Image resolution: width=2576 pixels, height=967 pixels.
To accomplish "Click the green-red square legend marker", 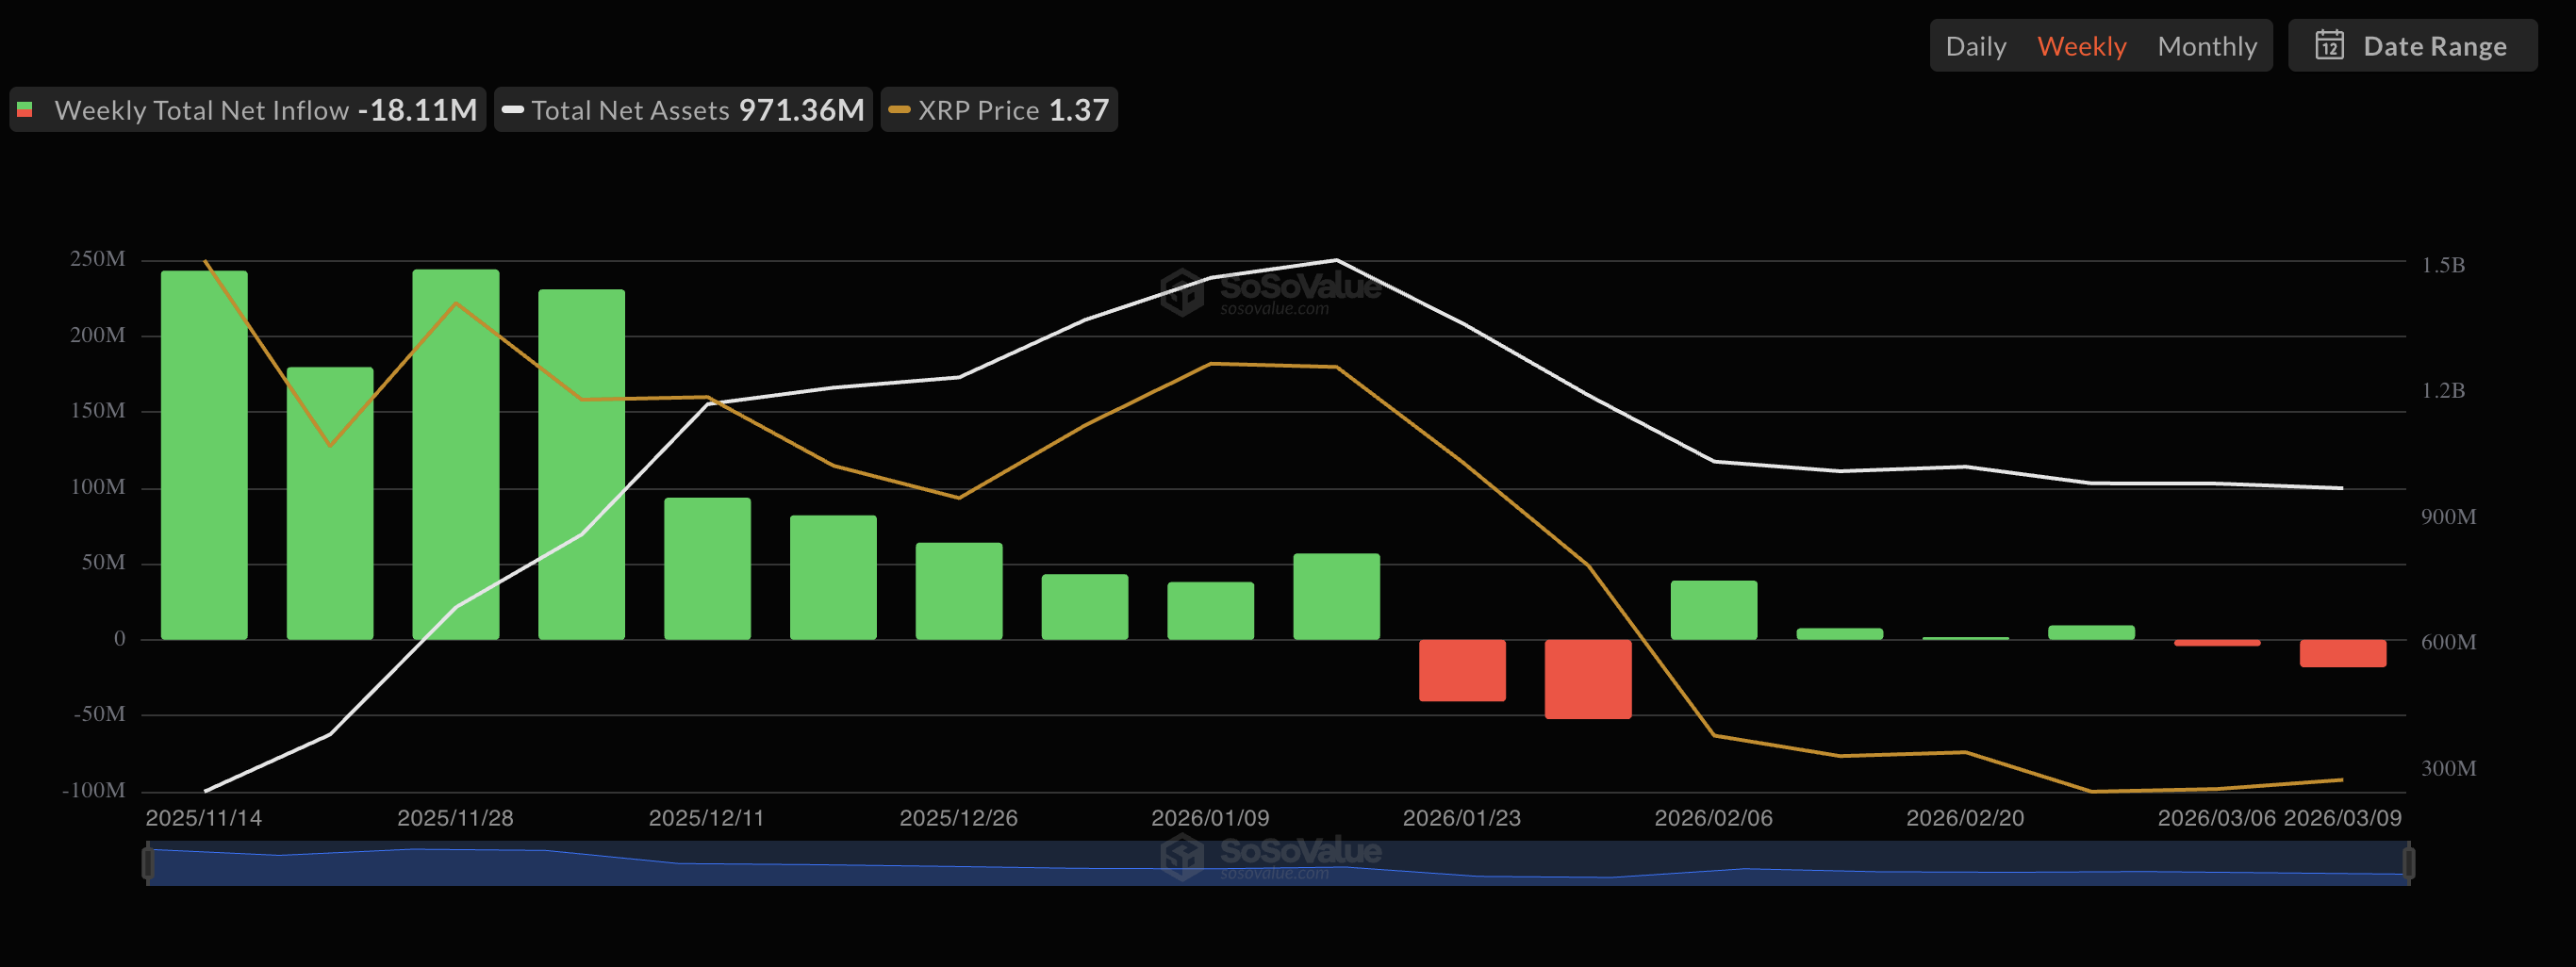I will 25,110.
